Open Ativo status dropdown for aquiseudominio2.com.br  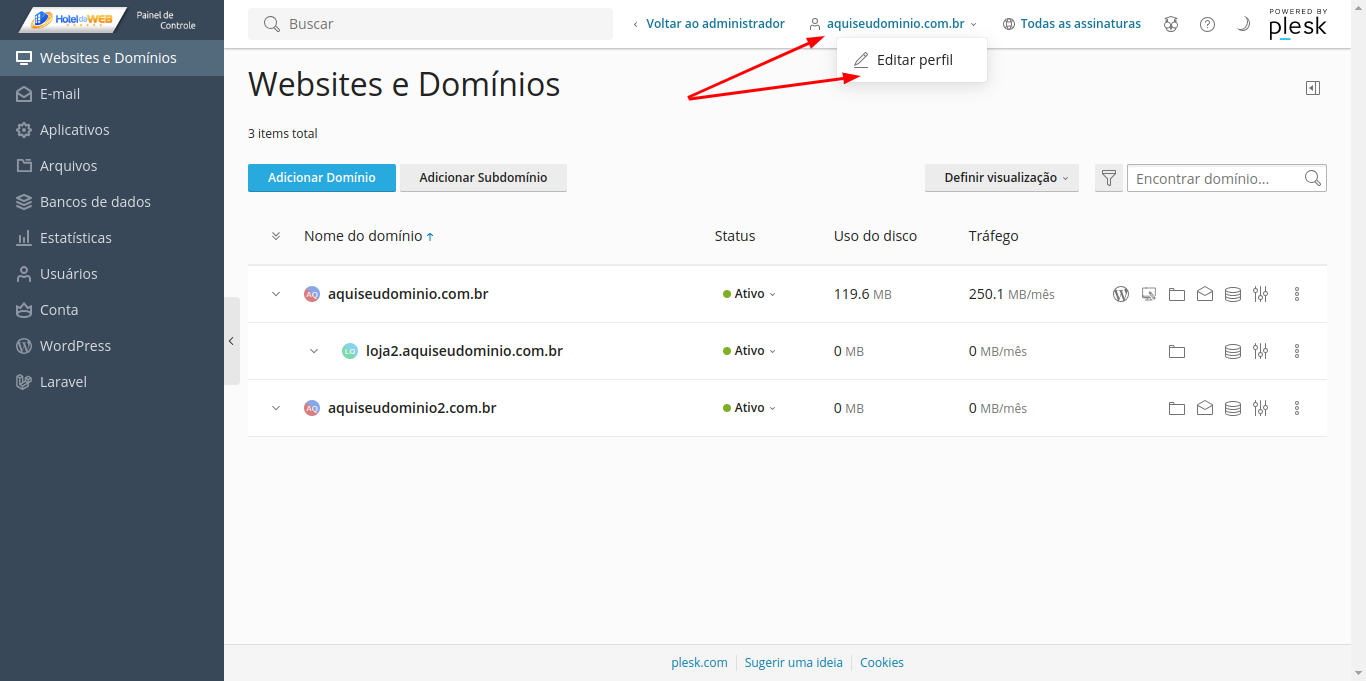point(749,408)
